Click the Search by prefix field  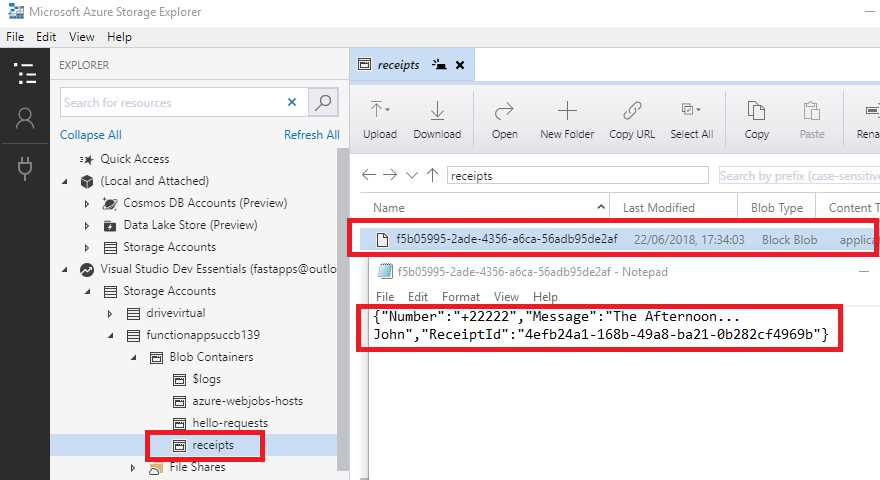(799, 176)
